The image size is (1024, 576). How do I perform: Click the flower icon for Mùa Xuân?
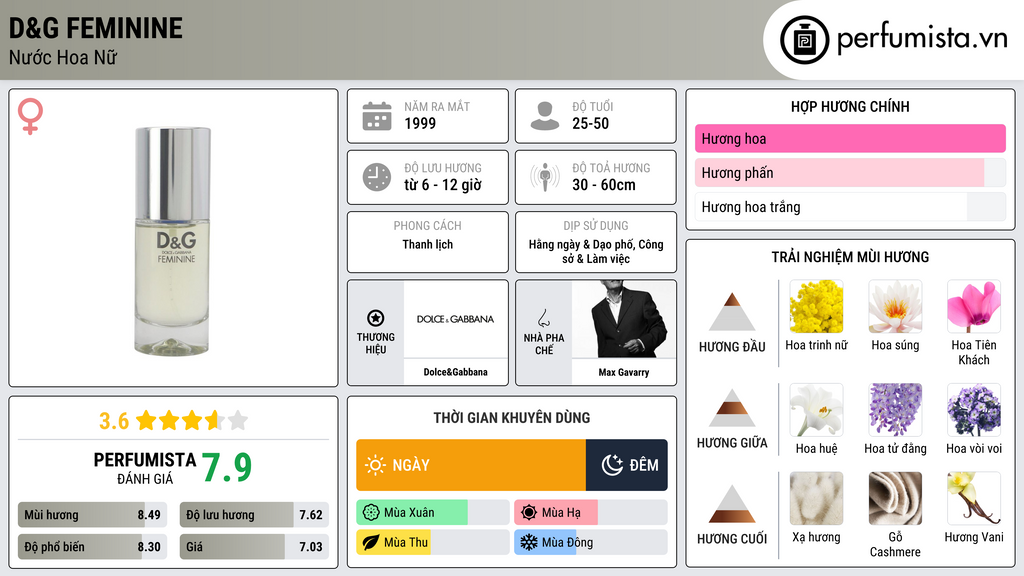pyautogui.click(x=371, y=513)
